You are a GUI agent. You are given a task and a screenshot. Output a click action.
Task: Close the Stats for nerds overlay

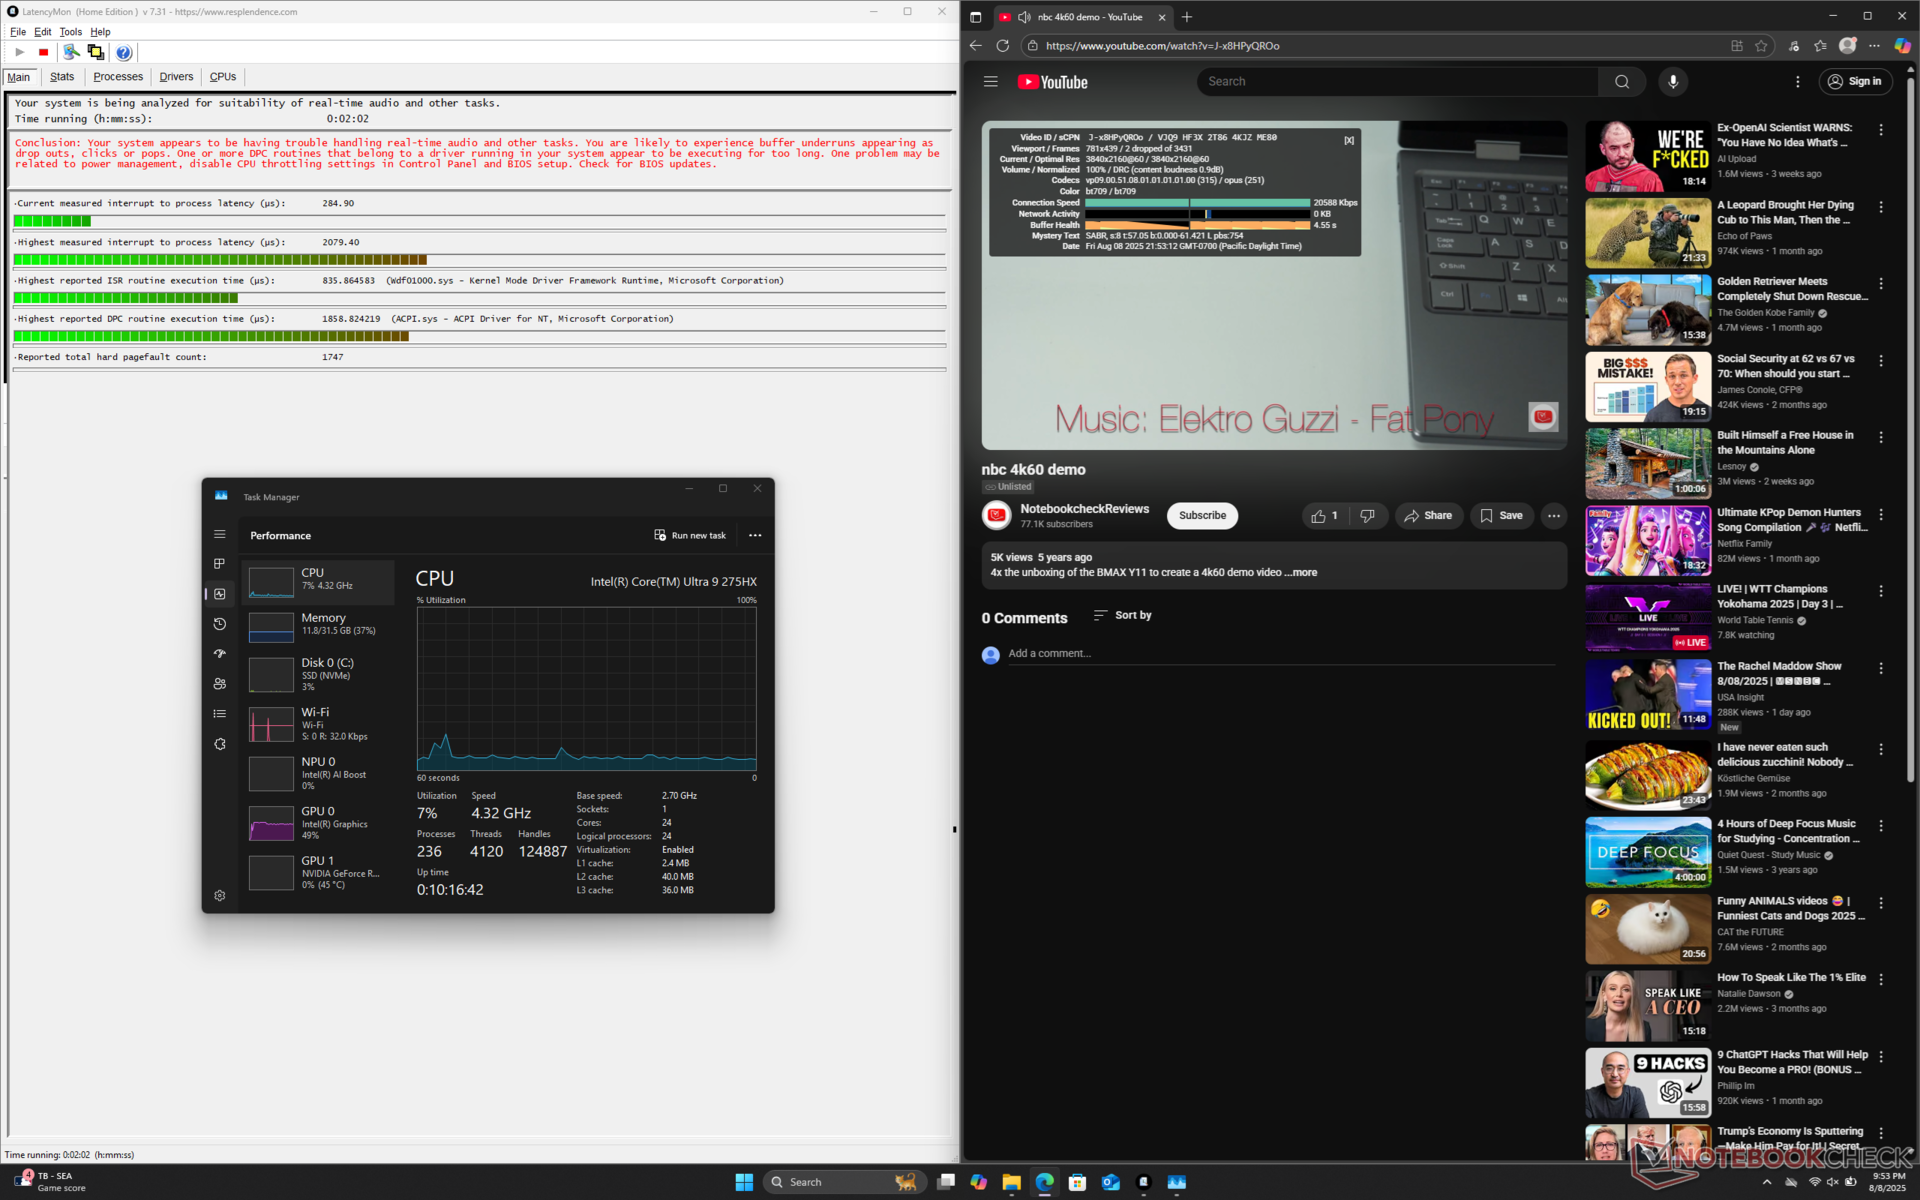pos(1349,141)
